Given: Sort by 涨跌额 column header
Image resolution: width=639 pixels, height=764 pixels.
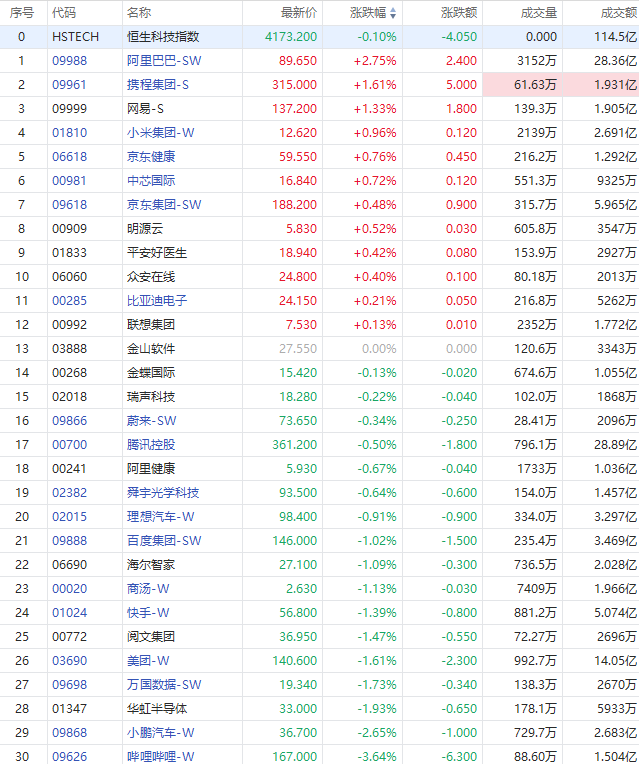Looking at the screenshot, I should tap(459, 13).
